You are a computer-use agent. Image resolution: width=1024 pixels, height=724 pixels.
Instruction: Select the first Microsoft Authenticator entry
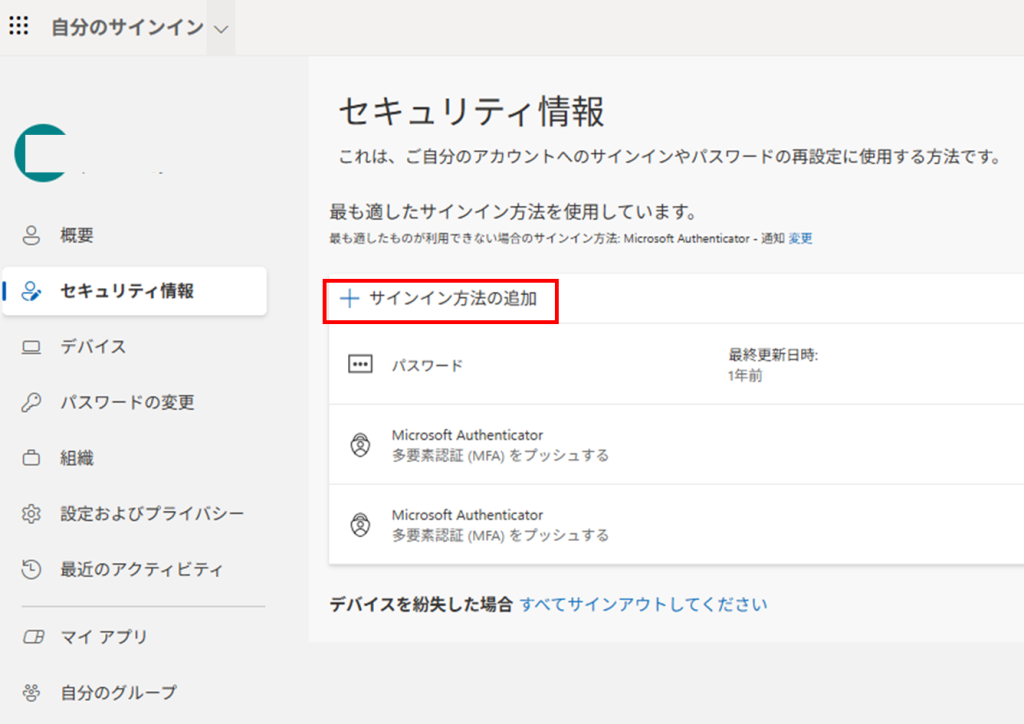tap(467, 444)
